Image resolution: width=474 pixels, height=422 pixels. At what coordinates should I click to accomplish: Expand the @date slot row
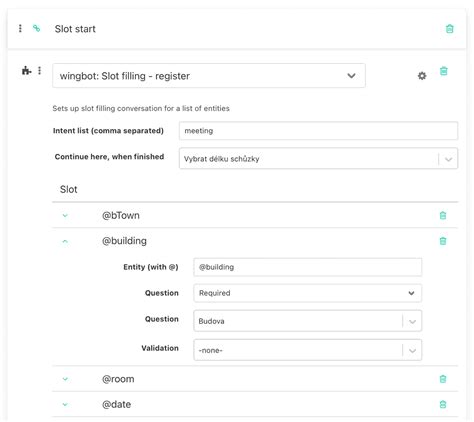(x=65, y=404)
